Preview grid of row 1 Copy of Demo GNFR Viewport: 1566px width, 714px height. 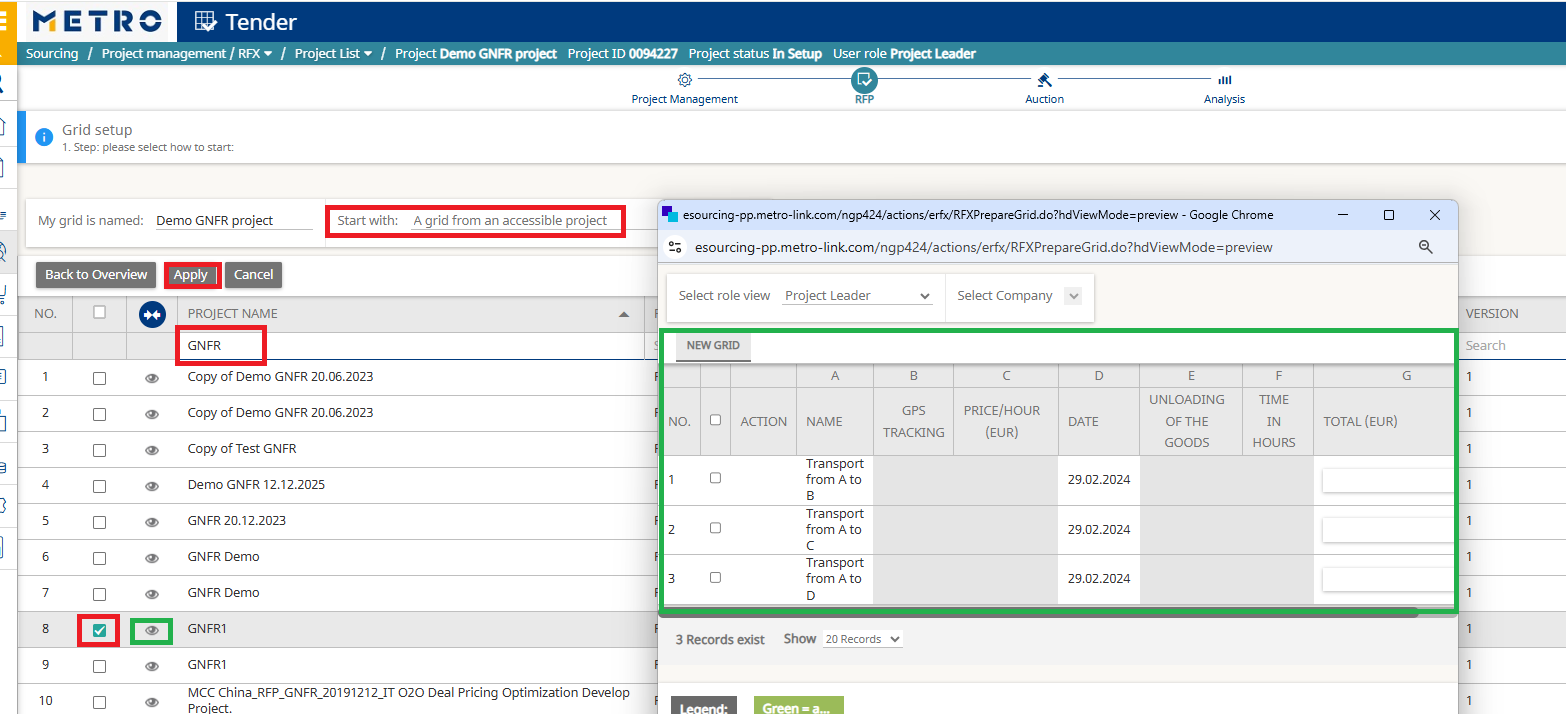[152, 378]
